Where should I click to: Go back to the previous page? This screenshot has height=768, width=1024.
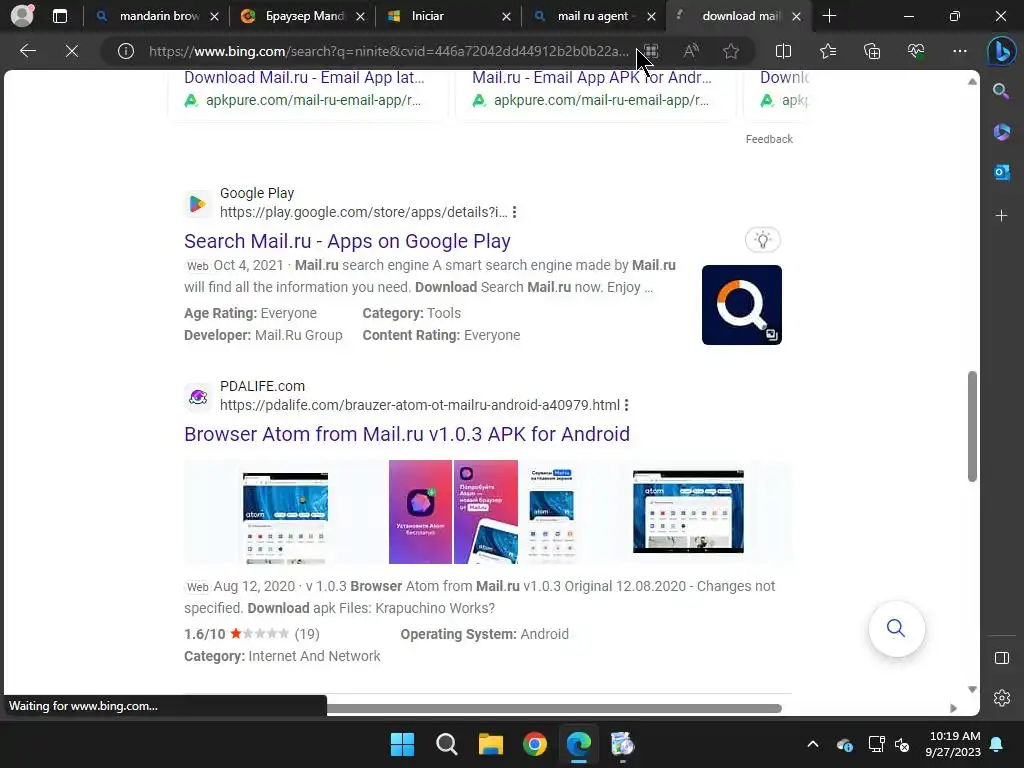point(27,51)
